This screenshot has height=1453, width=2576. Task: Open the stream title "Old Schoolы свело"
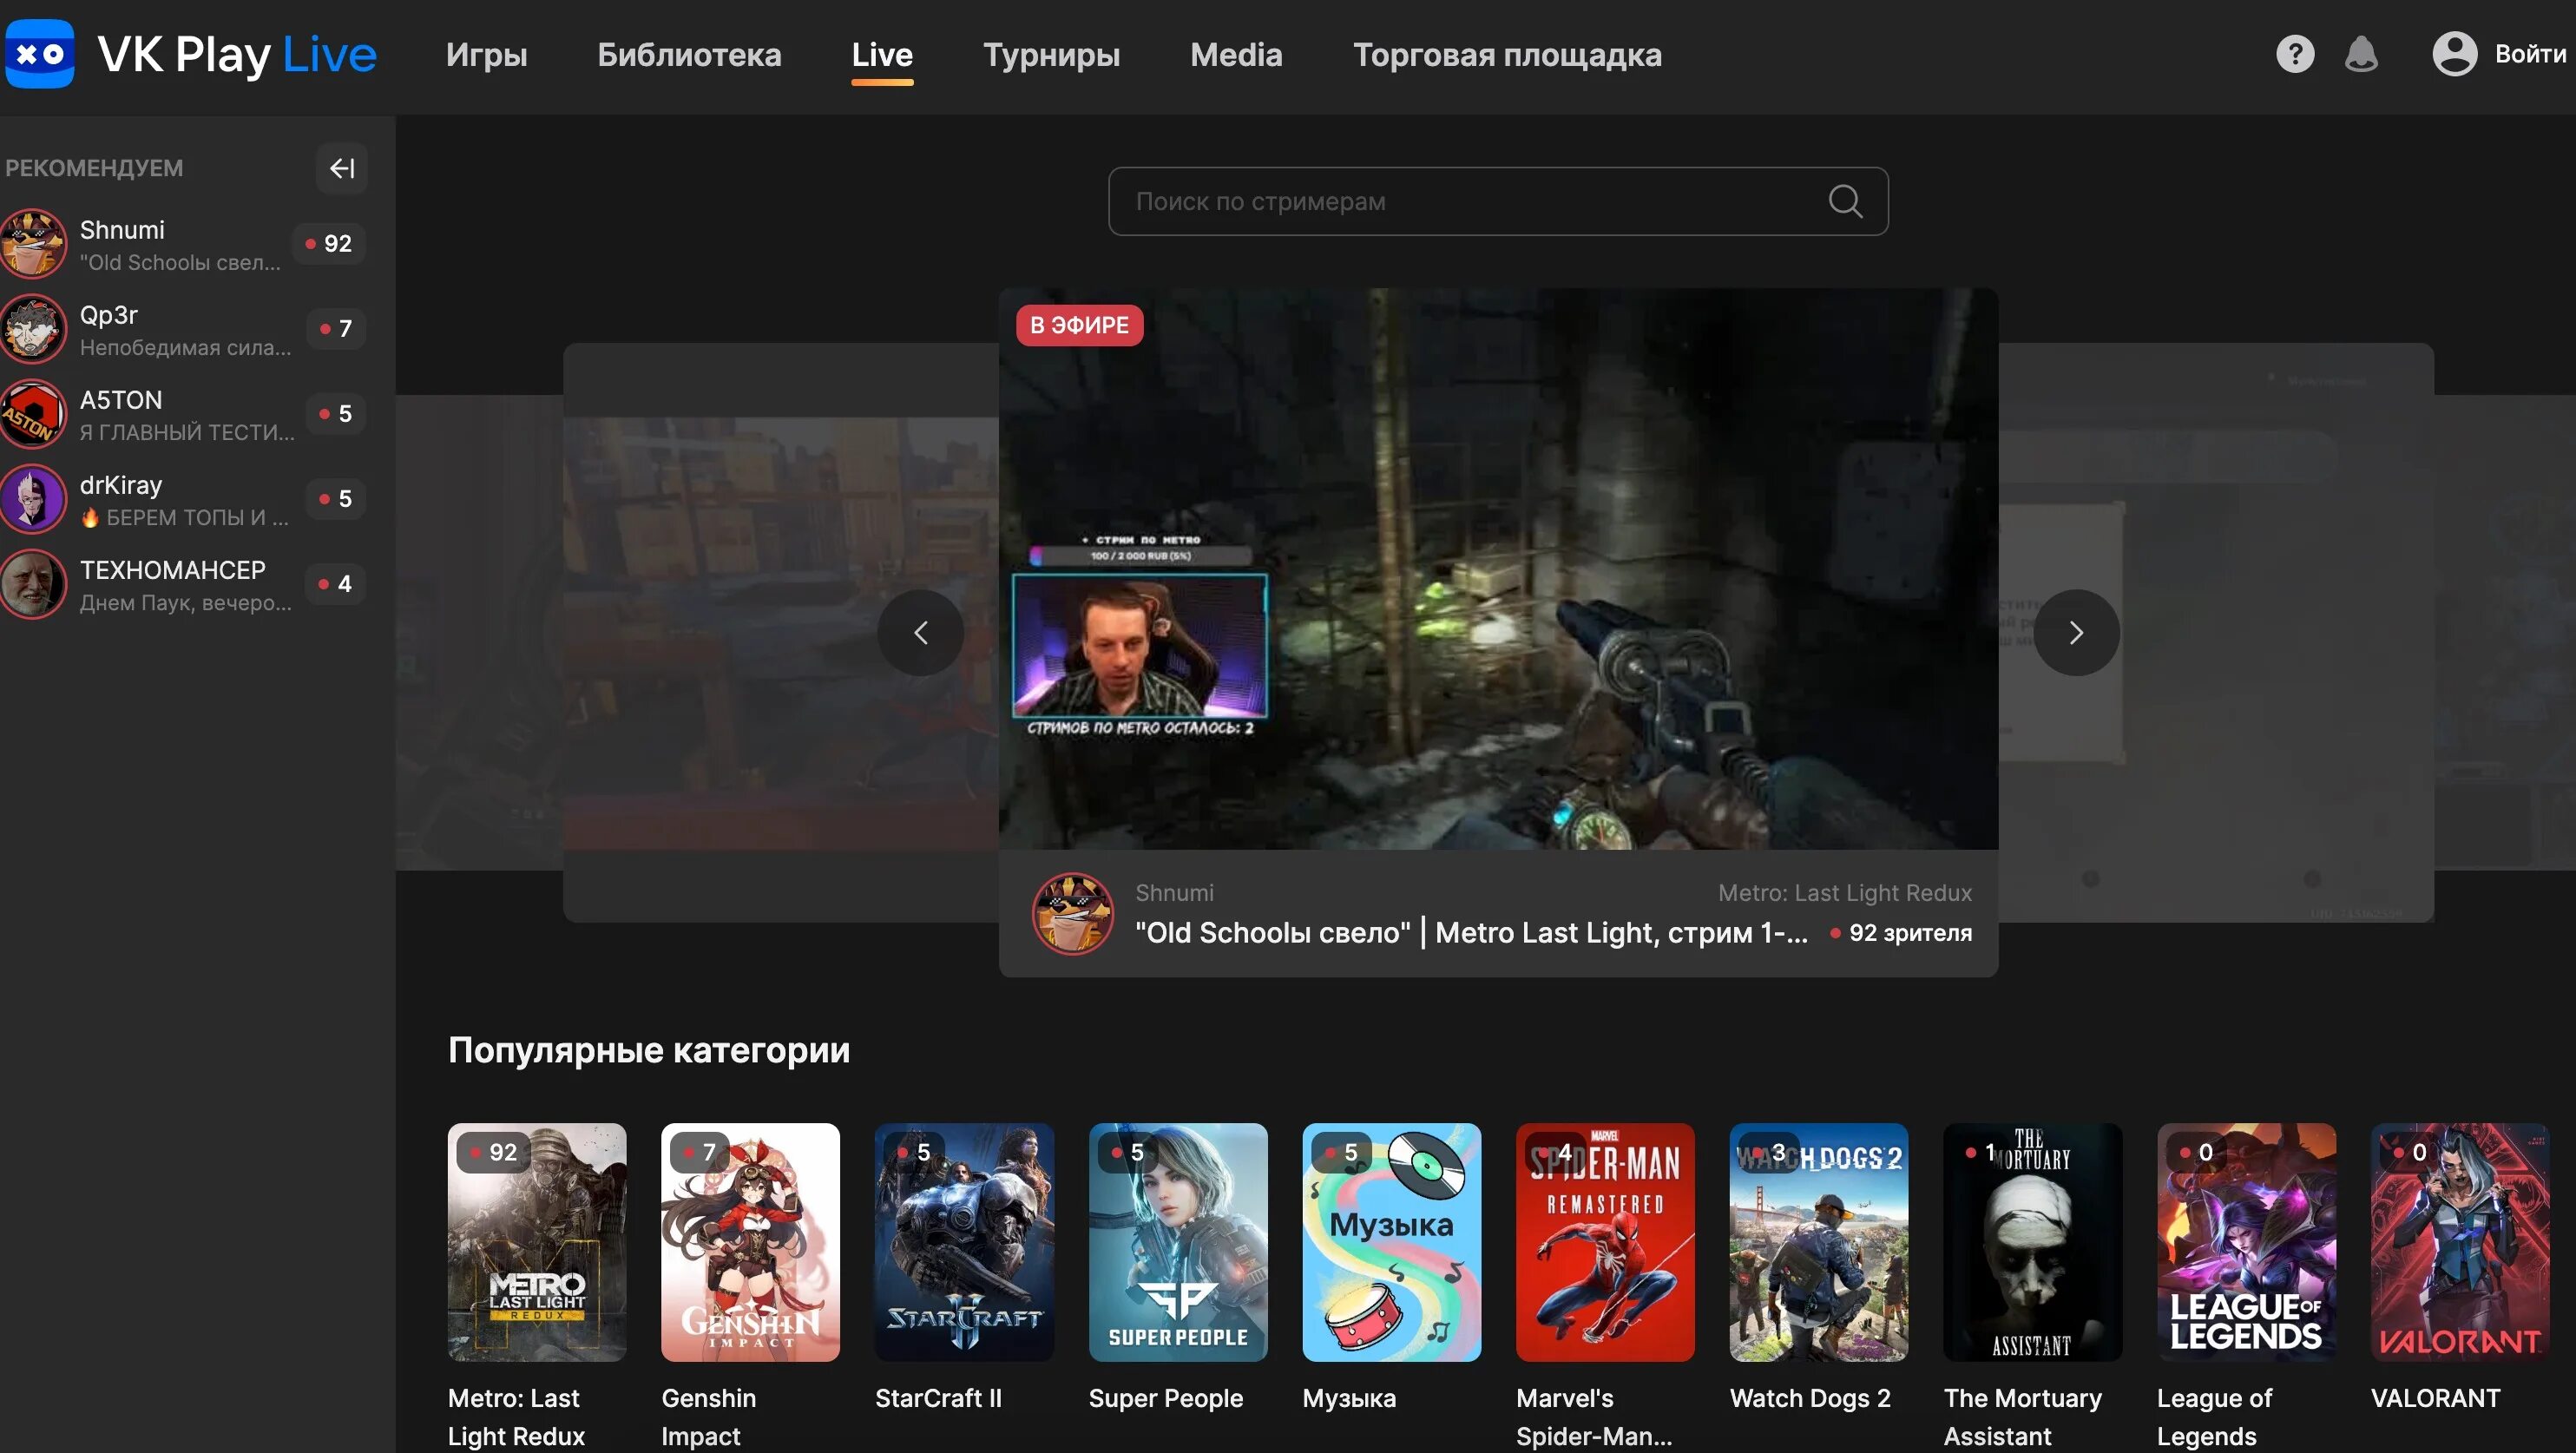click(x=1471, y=933)
